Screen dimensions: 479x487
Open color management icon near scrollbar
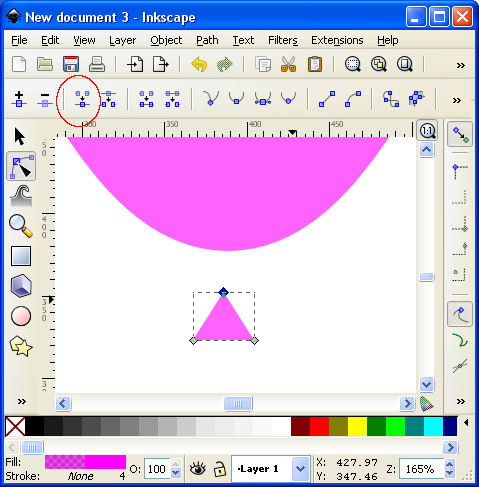tap(427, 404)
